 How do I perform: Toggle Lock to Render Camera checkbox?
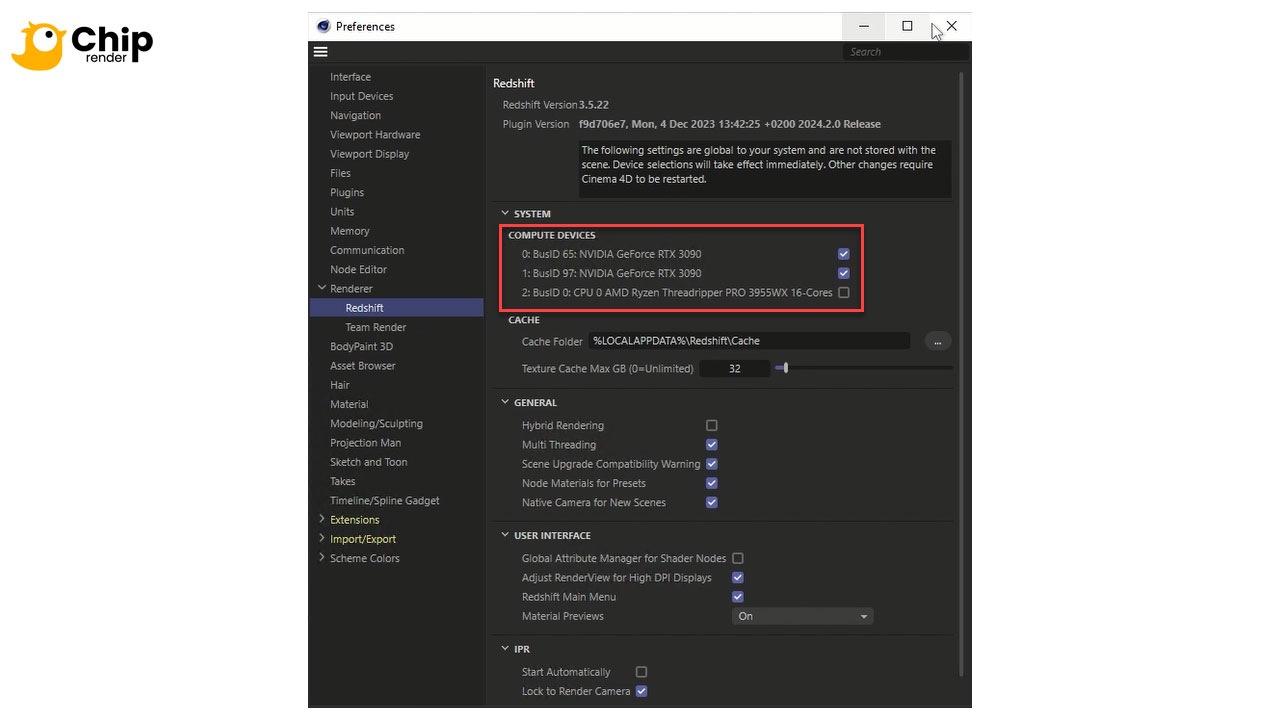tap(642, 691)
